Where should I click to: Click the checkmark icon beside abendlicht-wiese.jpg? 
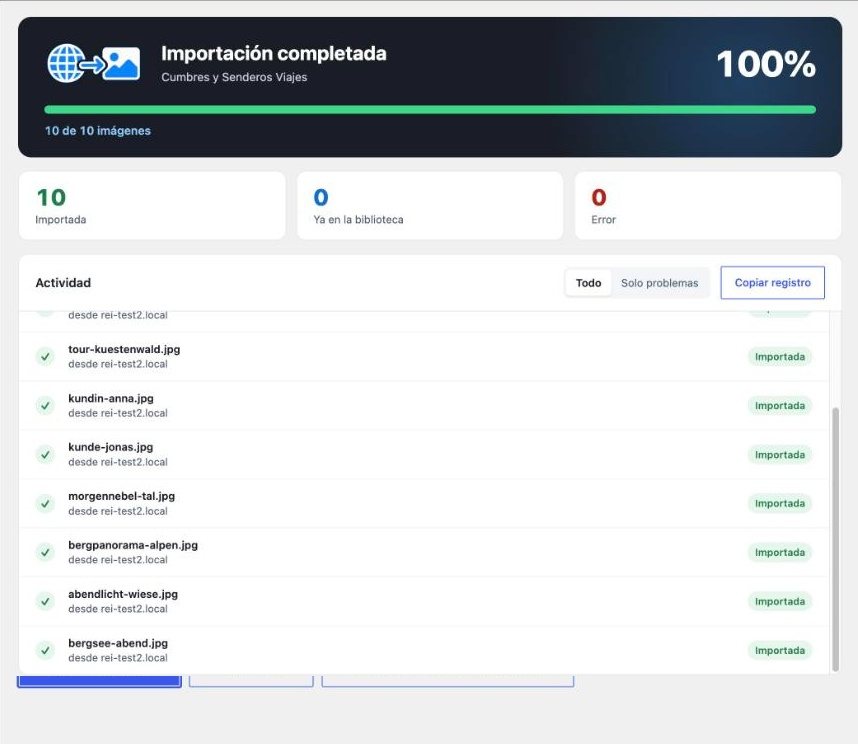[45, 601]
